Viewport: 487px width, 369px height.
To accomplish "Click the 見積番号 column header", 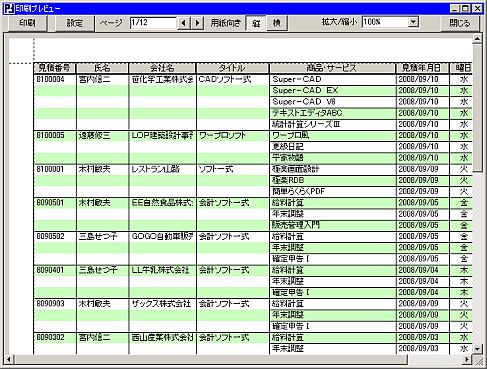I will [x=55, y=68].
